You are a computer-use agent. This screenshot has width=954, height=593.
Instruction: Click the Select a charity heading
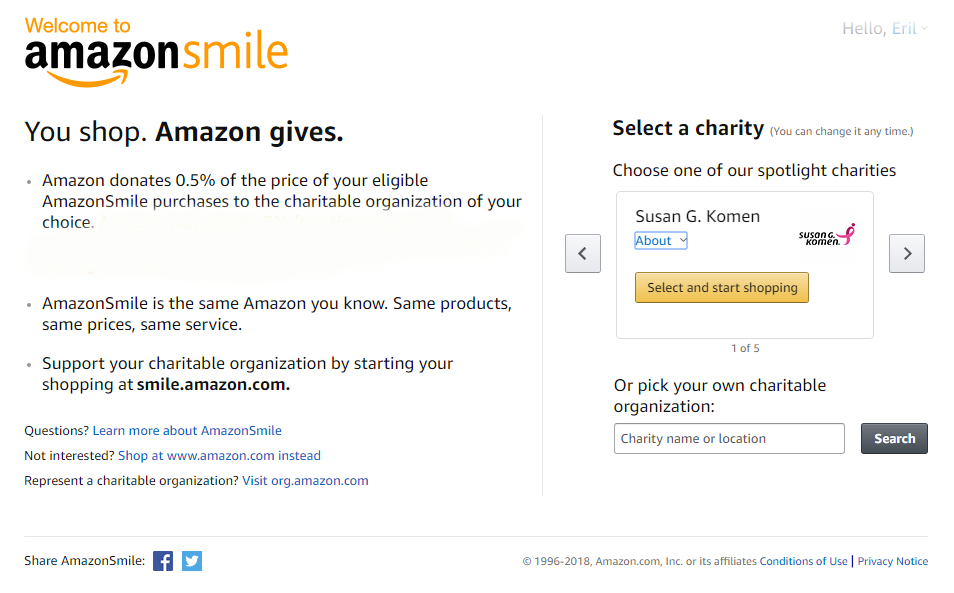[x=688, y=128]
